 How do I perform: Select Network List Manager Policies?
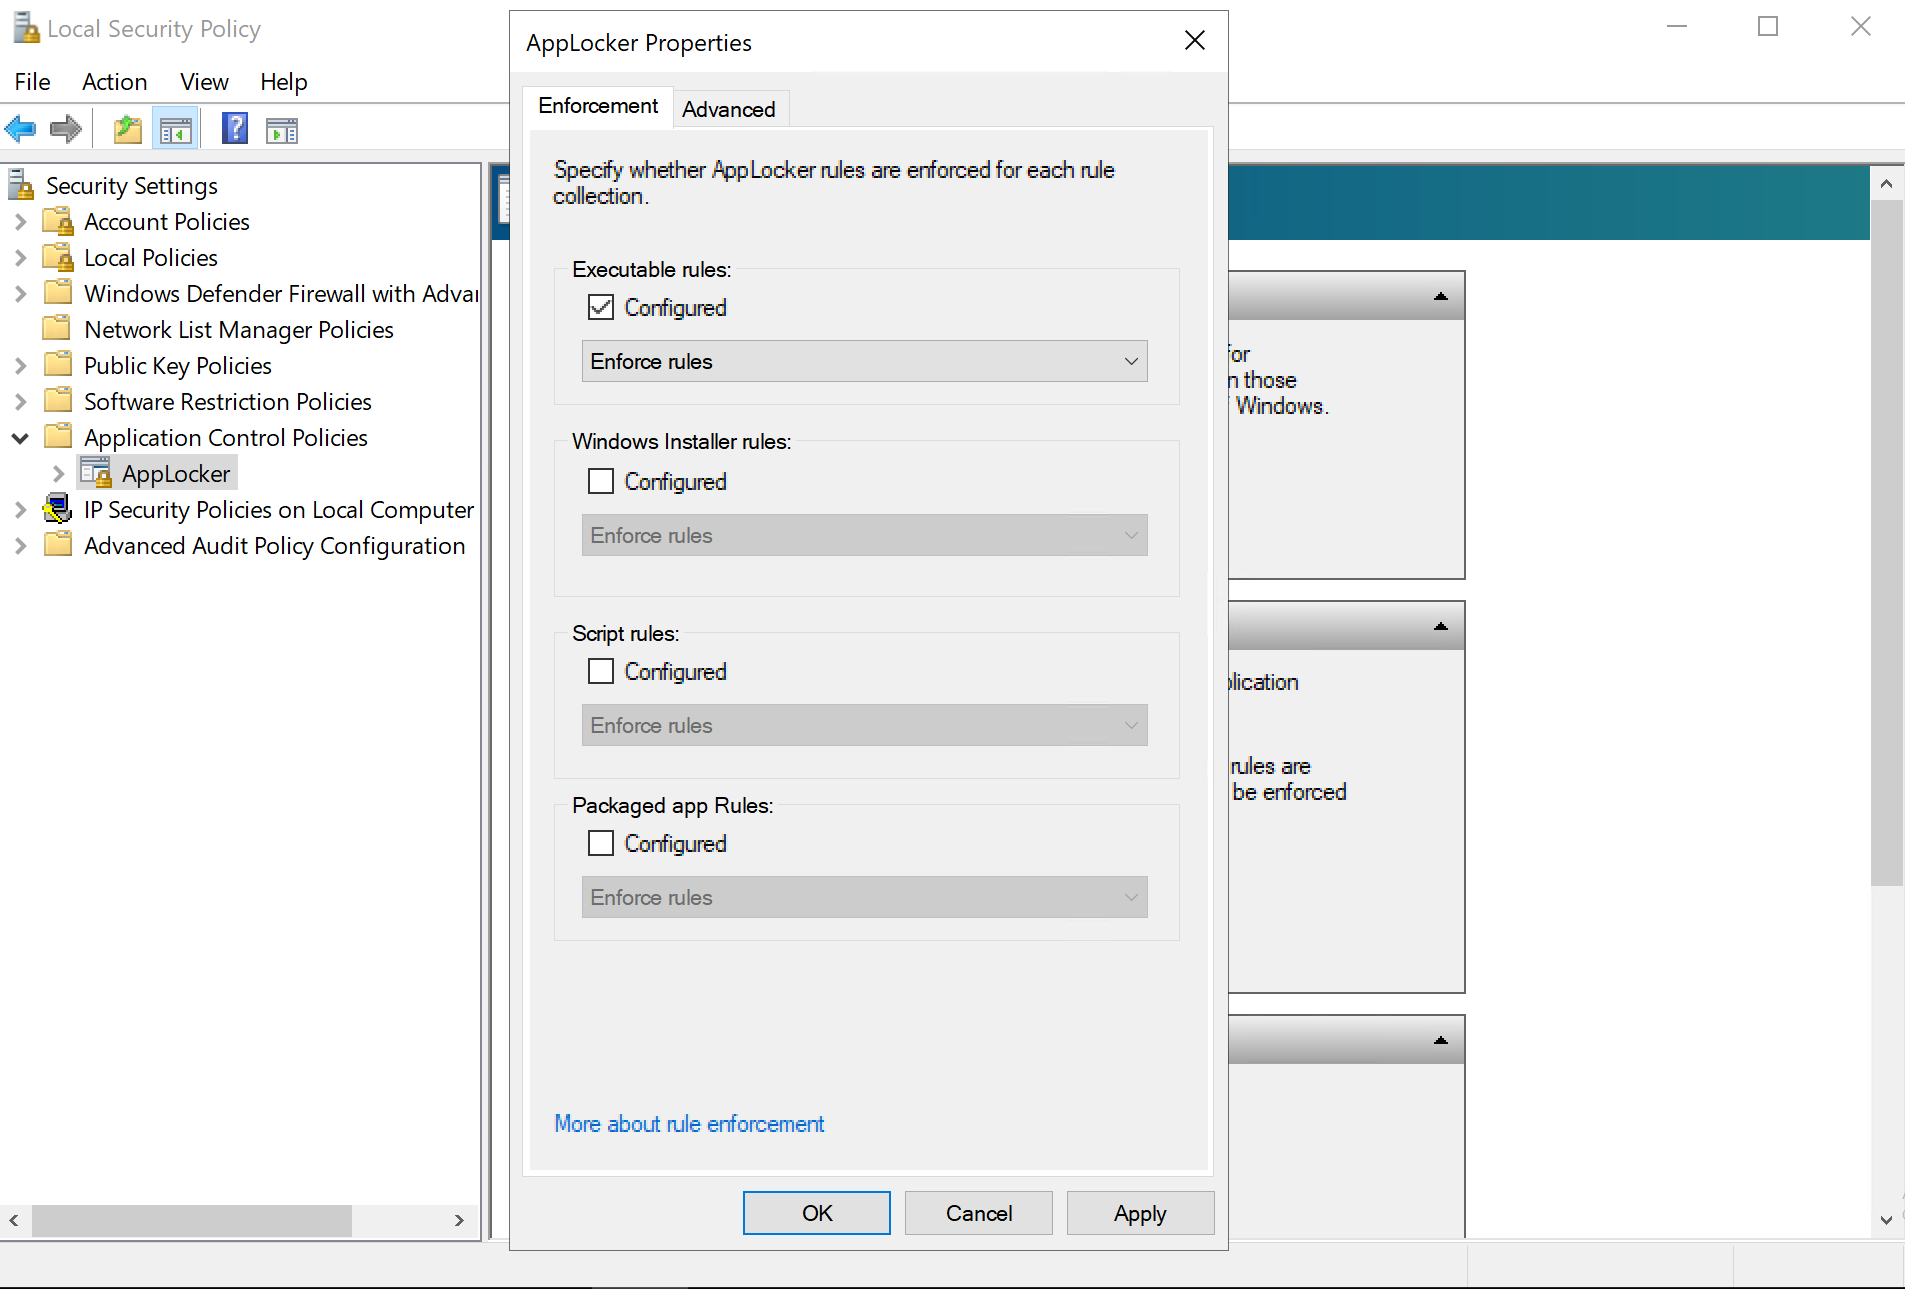coord(238,329)
